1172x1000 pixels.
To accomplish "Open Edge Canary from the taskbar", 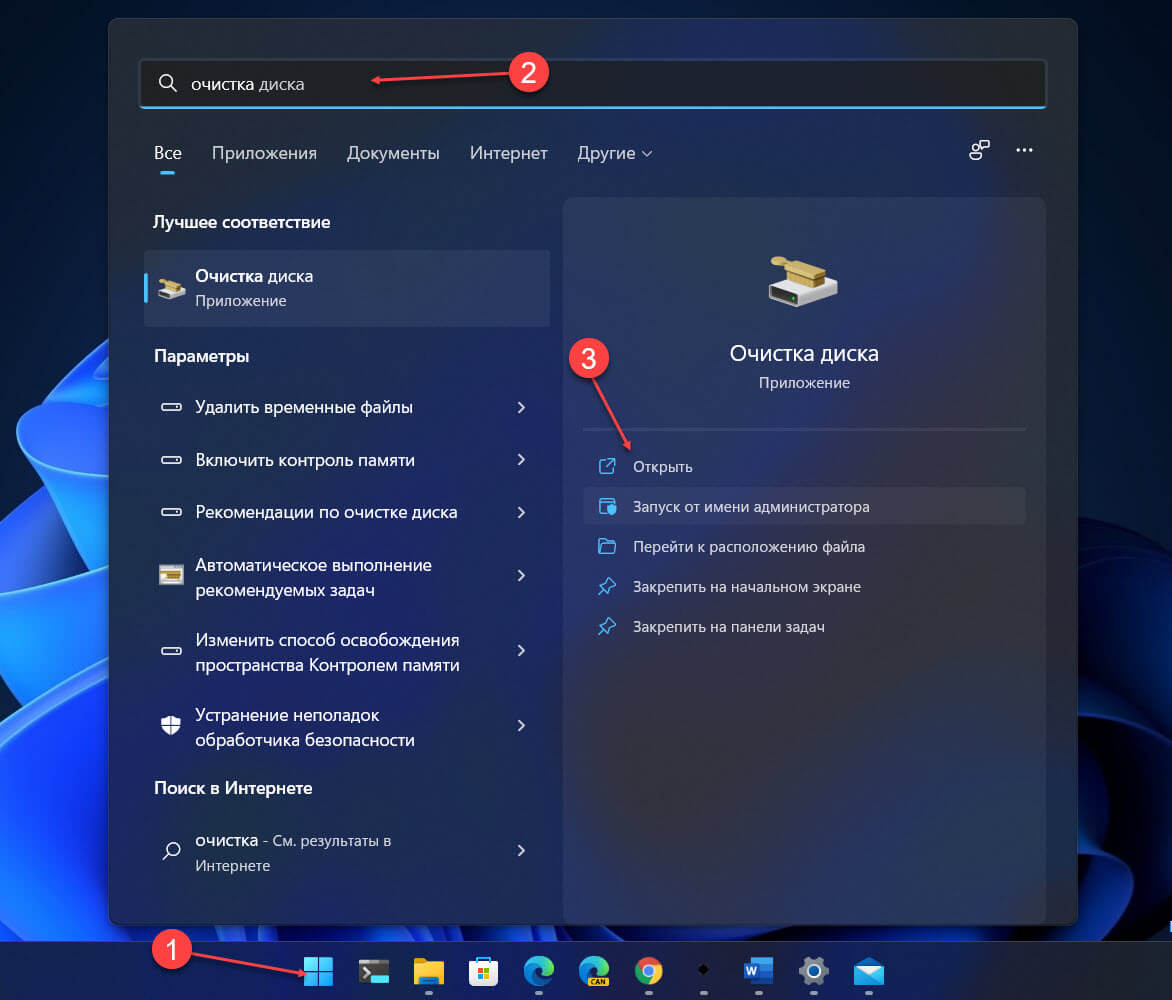I will pyautogui.click(x=593, y=972).
